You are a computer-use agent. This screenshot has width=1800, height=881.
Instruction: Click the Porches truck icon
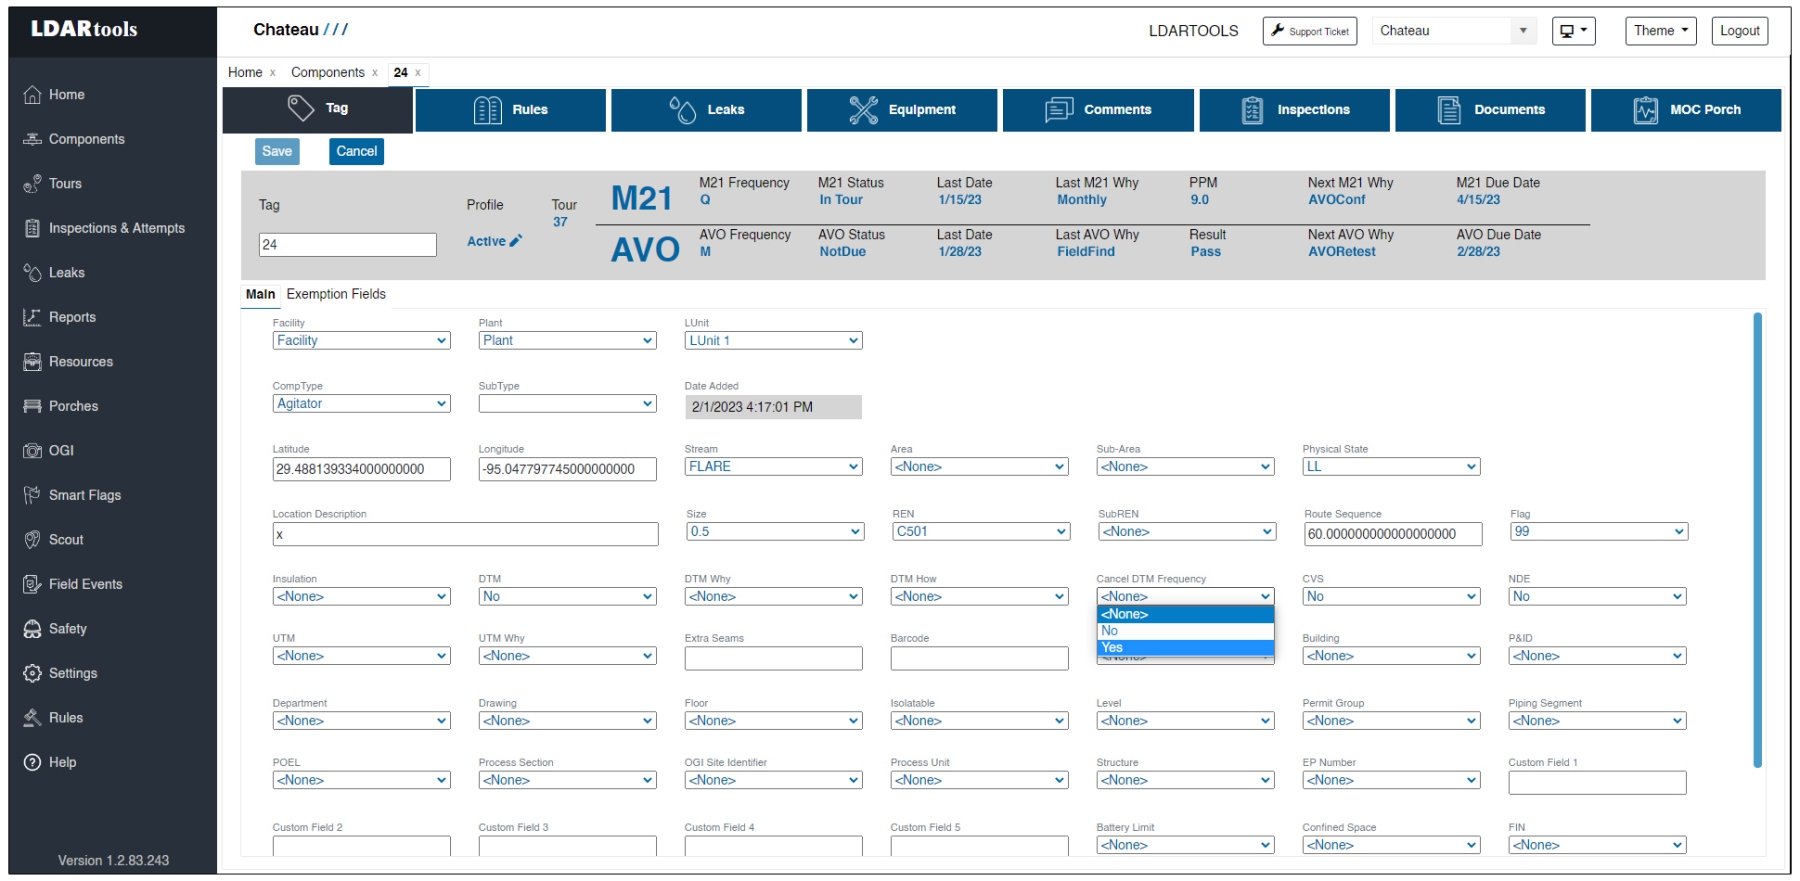[x=32, y=406]
